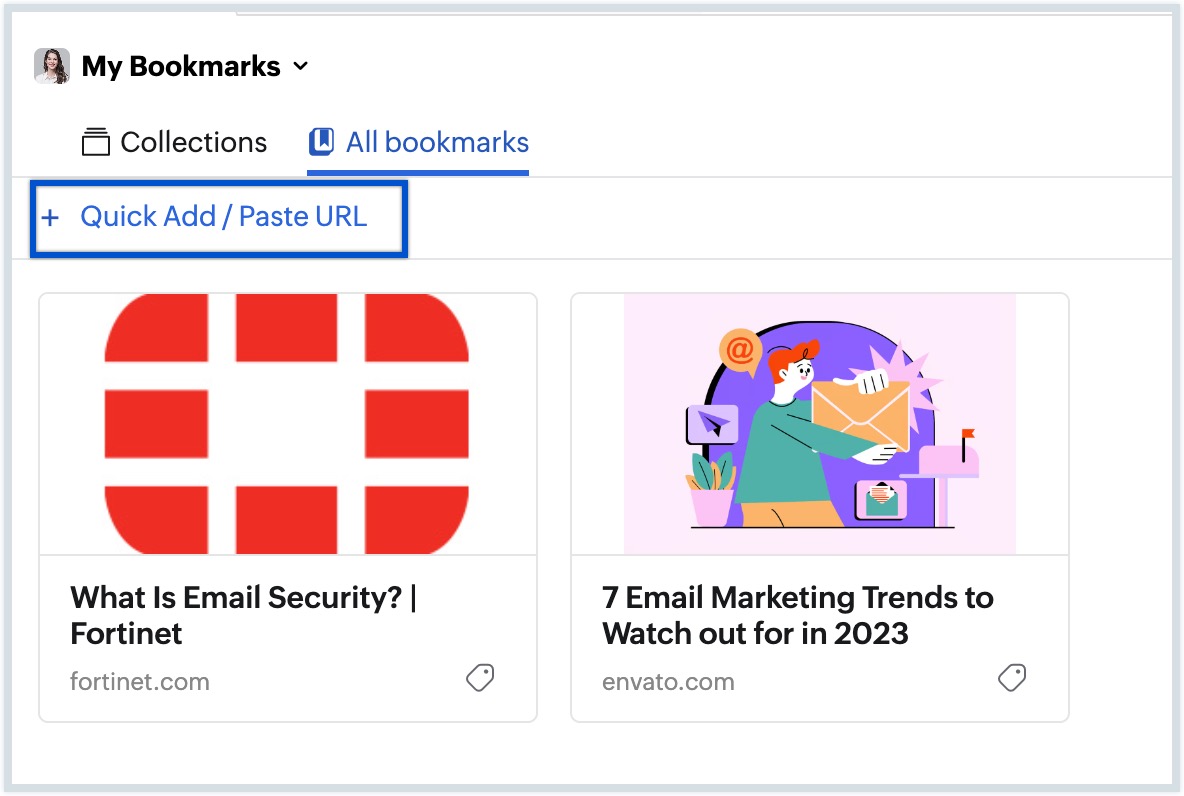The height and width of the screenshot is (796, 1184).
Task: Click the fortinet.com domain label
Action: [x=139, y=681]
